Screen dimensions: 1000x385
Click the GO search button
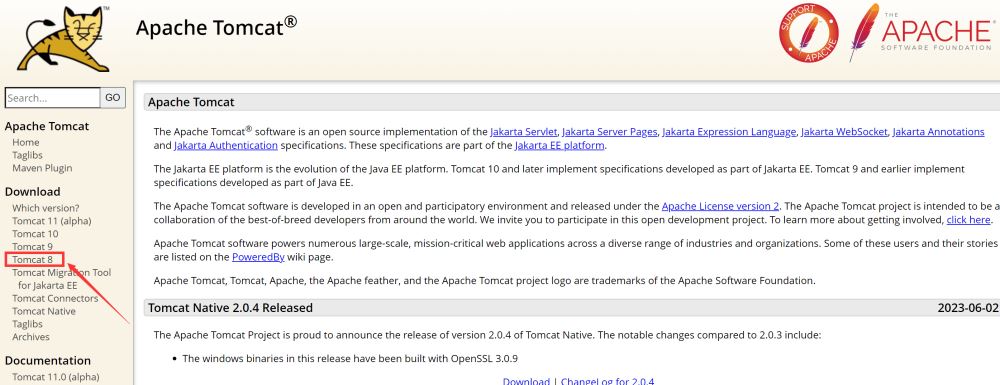(113, 98)
